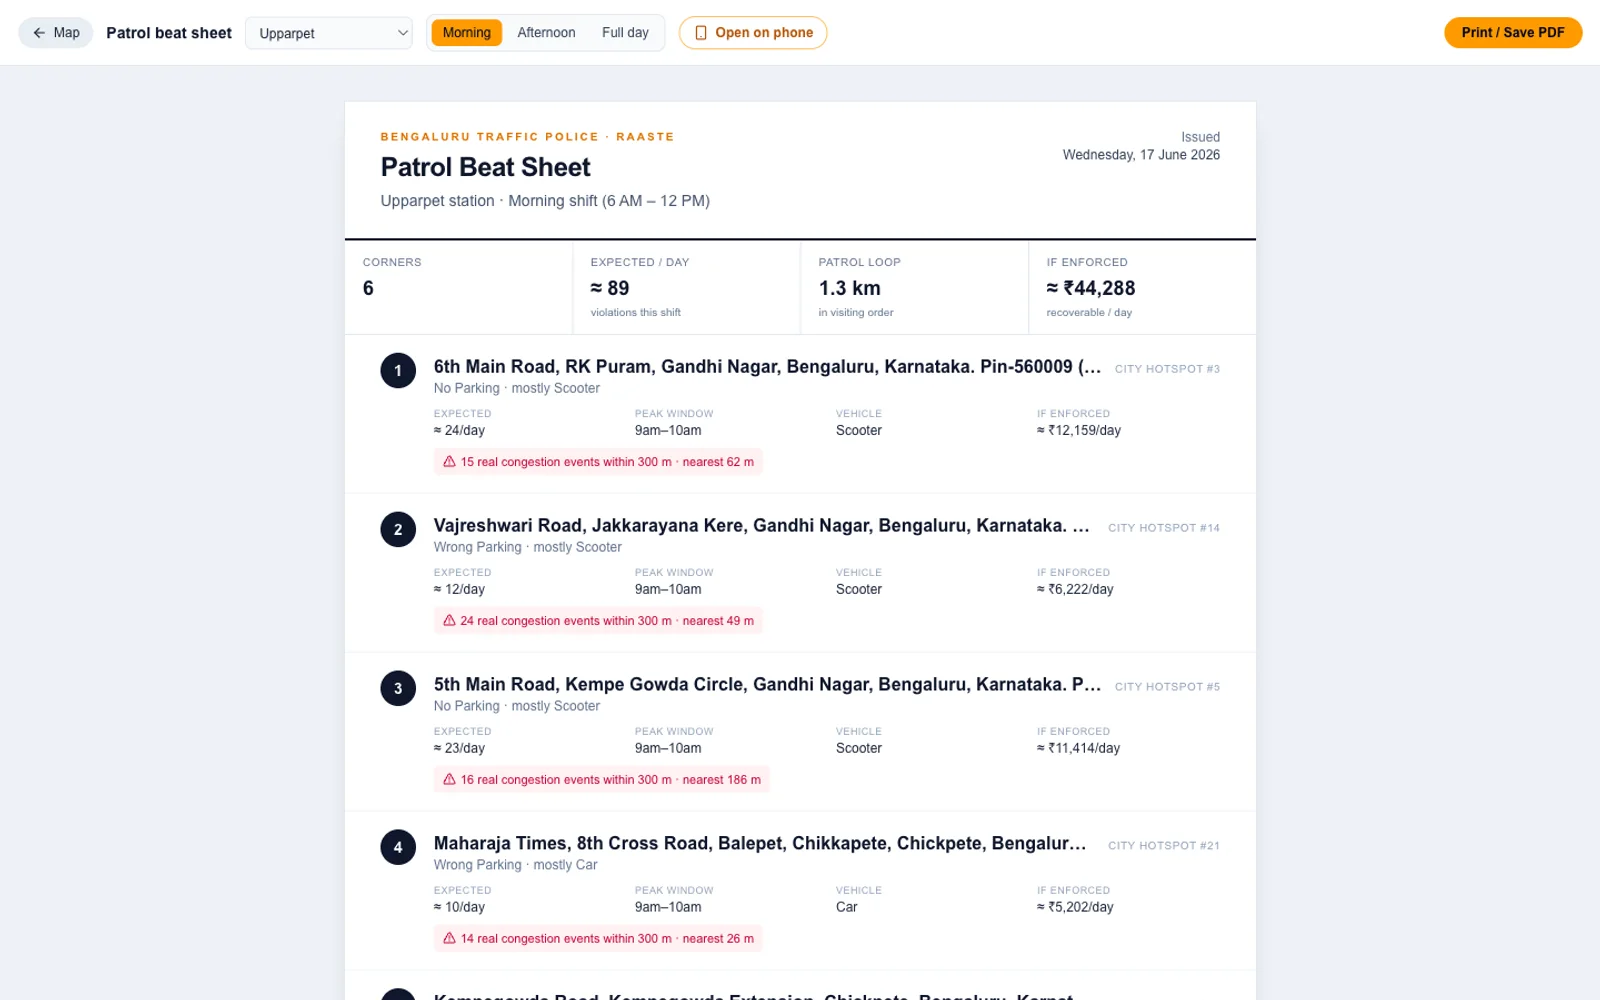This screenshot has height=1000, width=1600.
Task: Click the Vajreshwari Road, Jakkarayana Kere address
Action: [761, 526]
